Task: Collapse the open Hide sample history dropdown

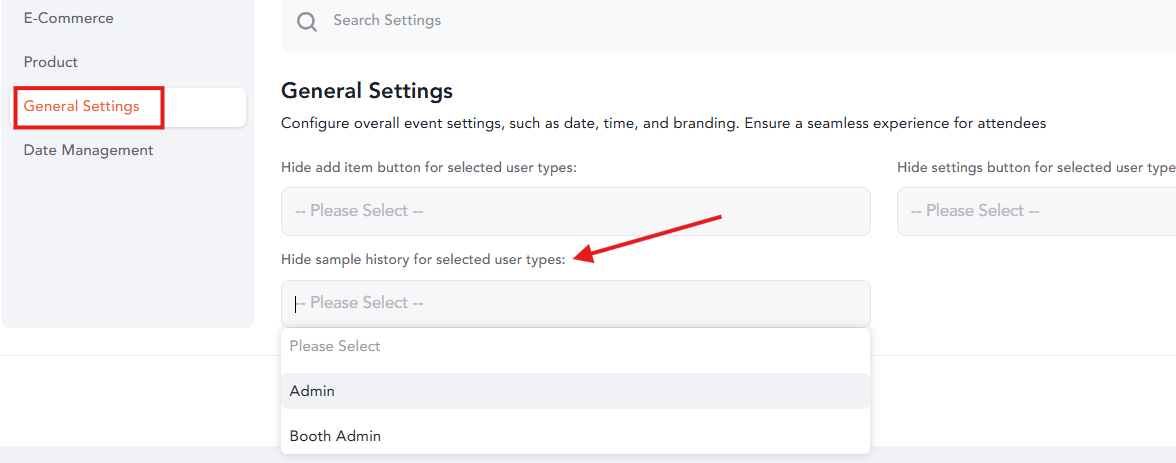Action: (x=576, y=303)
